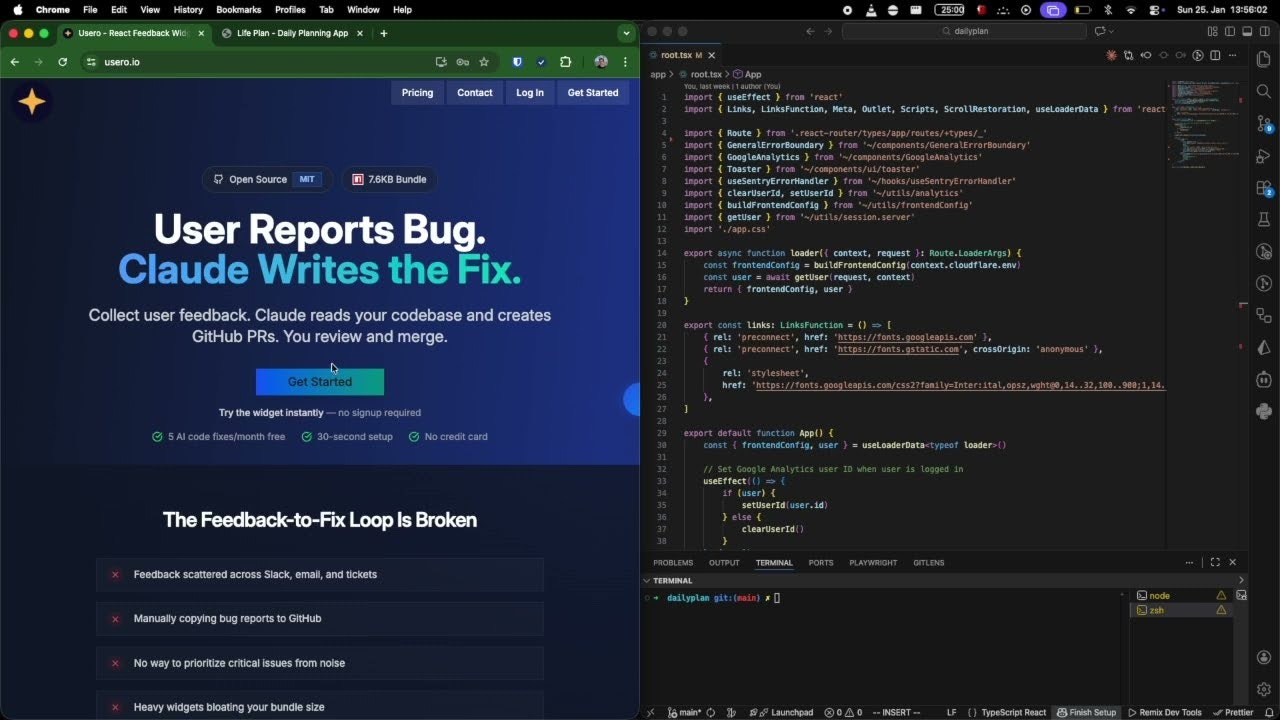Click the Pricing nav link
The image size is (1280, 720).
[x=417, y=93]
